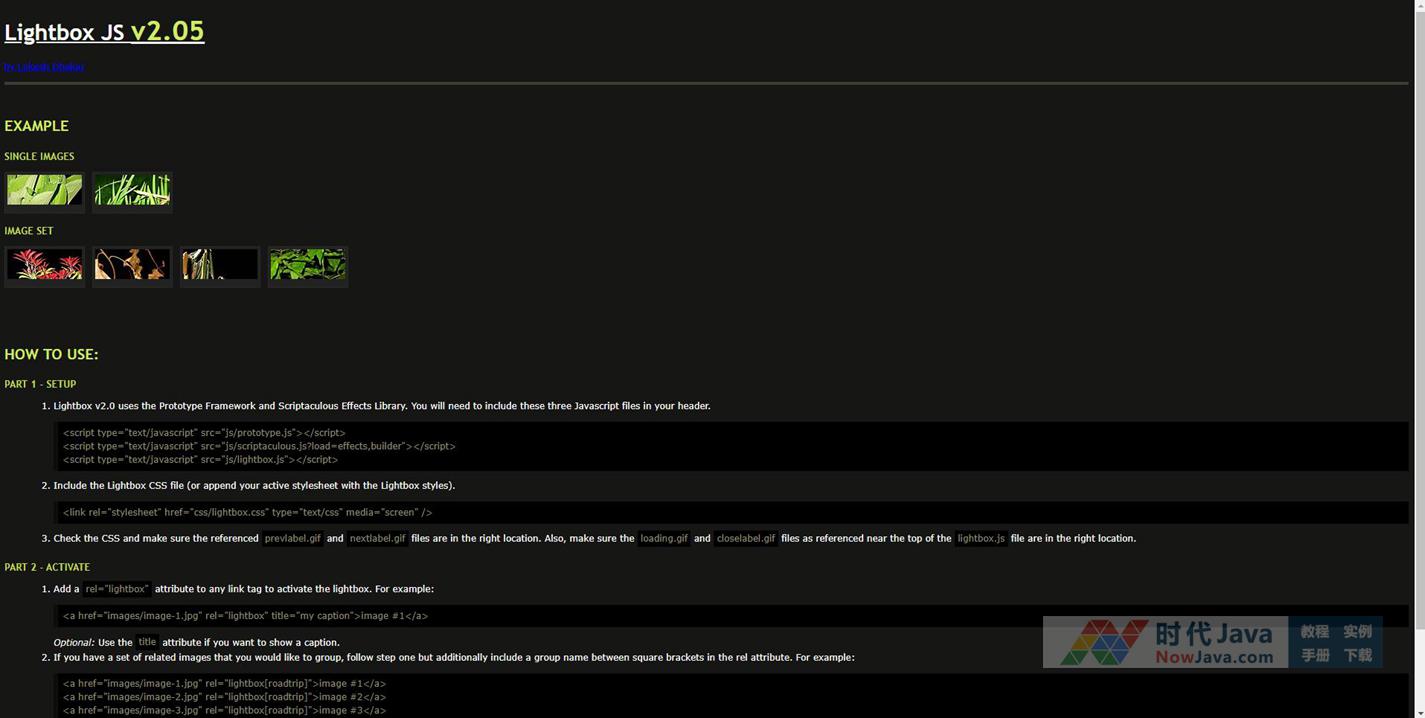Click the scrollbar up arrow
1425x718 pixels.
point(1418,7)
